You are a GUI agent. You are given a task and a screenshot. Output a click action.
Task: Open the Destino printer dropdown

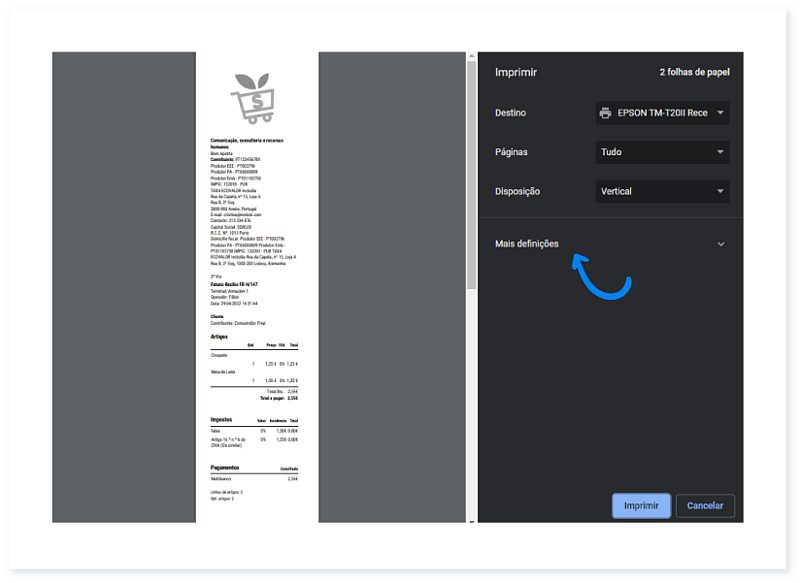[x=662, y=113]
